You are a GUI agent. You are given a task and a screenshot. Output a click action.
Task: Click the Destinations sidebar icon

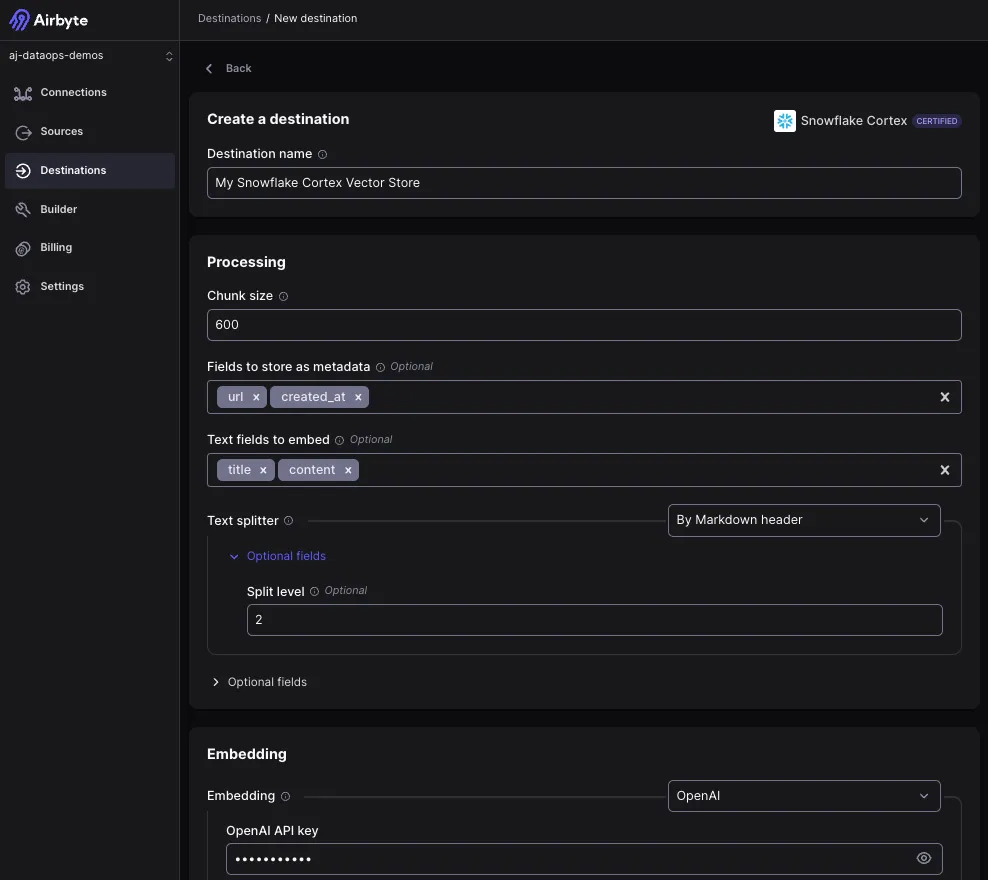point(23,171)
